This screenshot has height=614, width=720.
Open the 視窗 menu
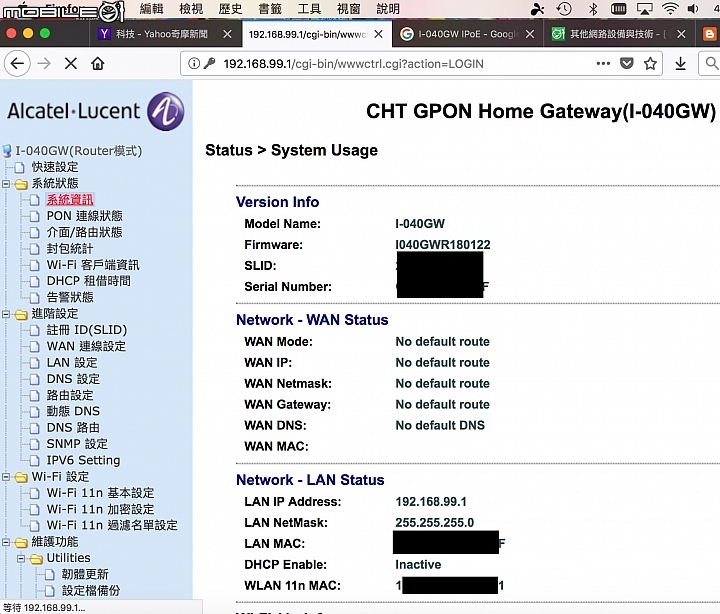pos(349,9)
